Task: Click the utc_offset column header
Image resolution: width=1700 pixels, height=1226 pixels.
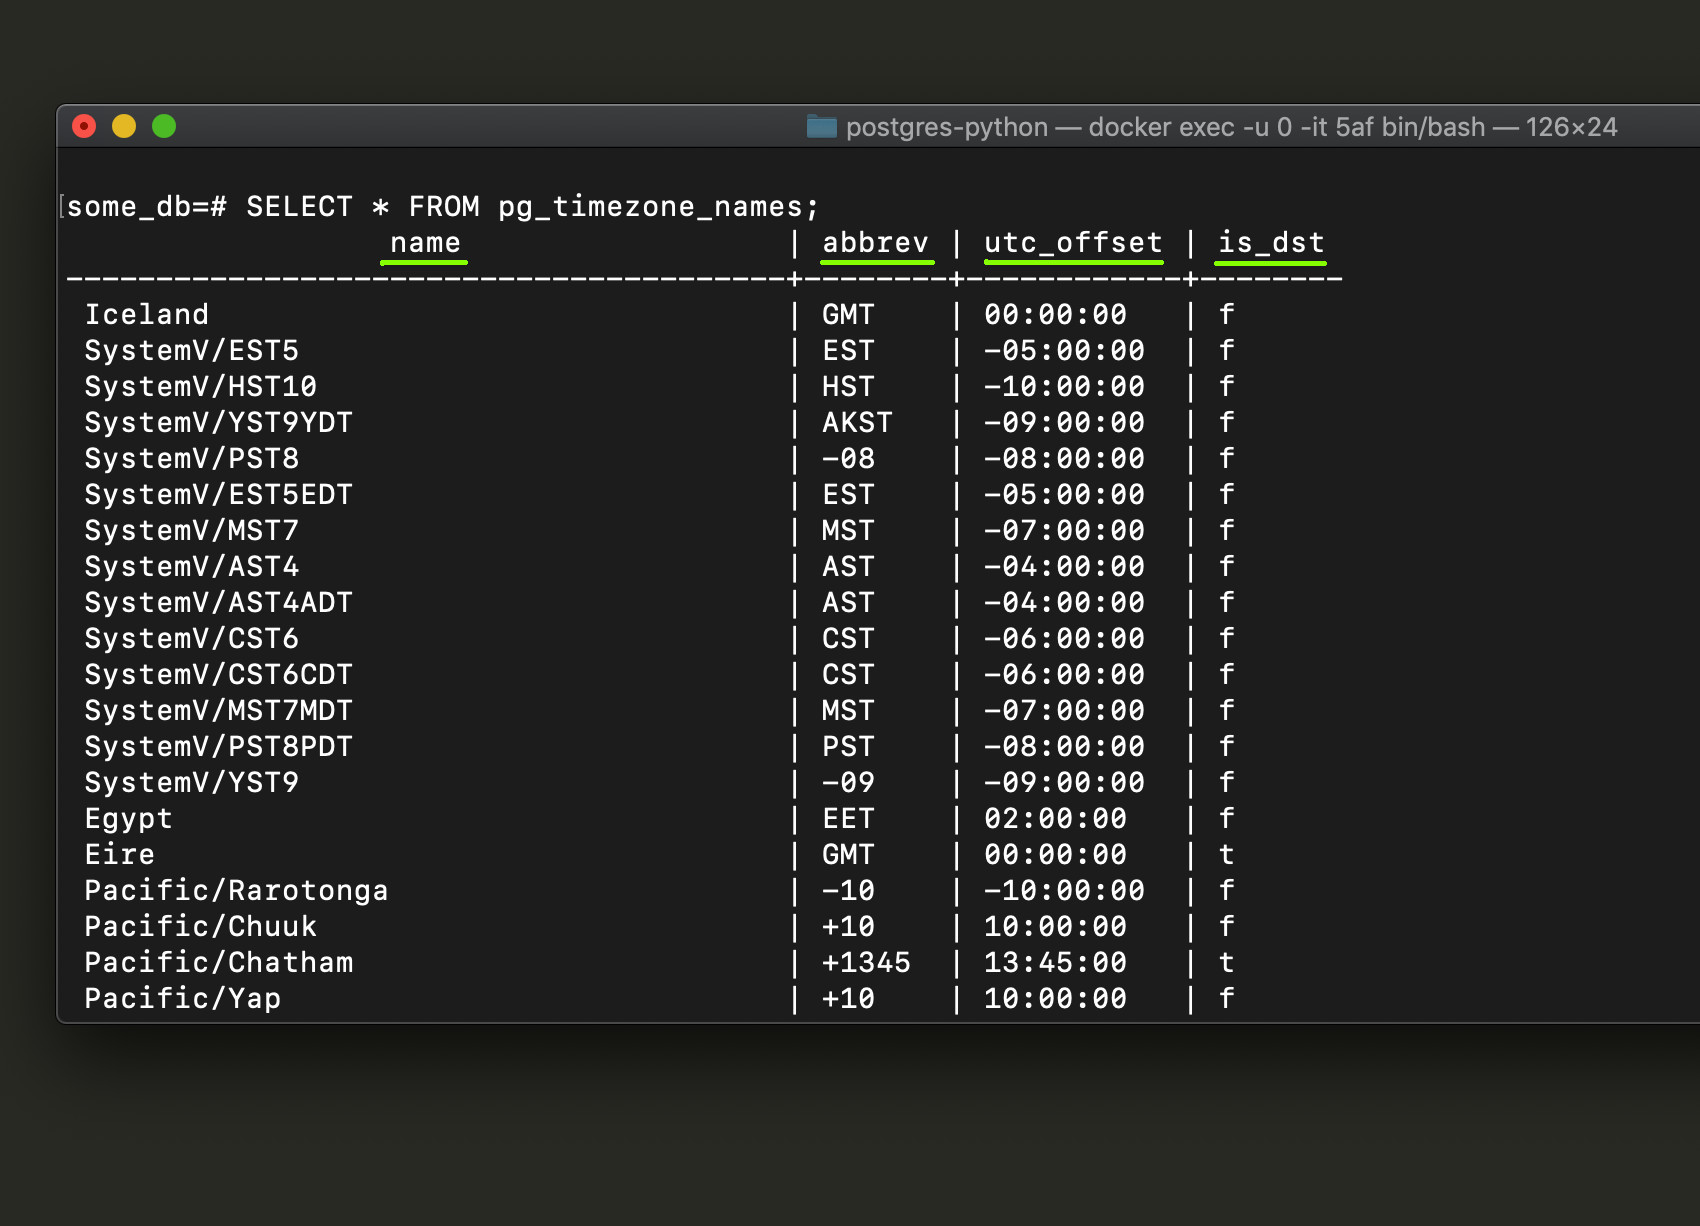Action: coord(1072,243)
